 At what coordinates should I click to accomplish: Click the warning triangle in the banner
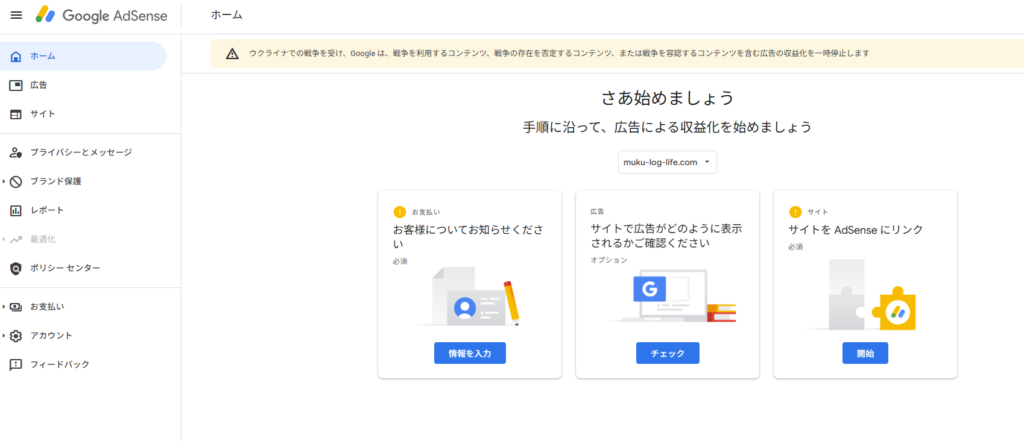[232, 53]
